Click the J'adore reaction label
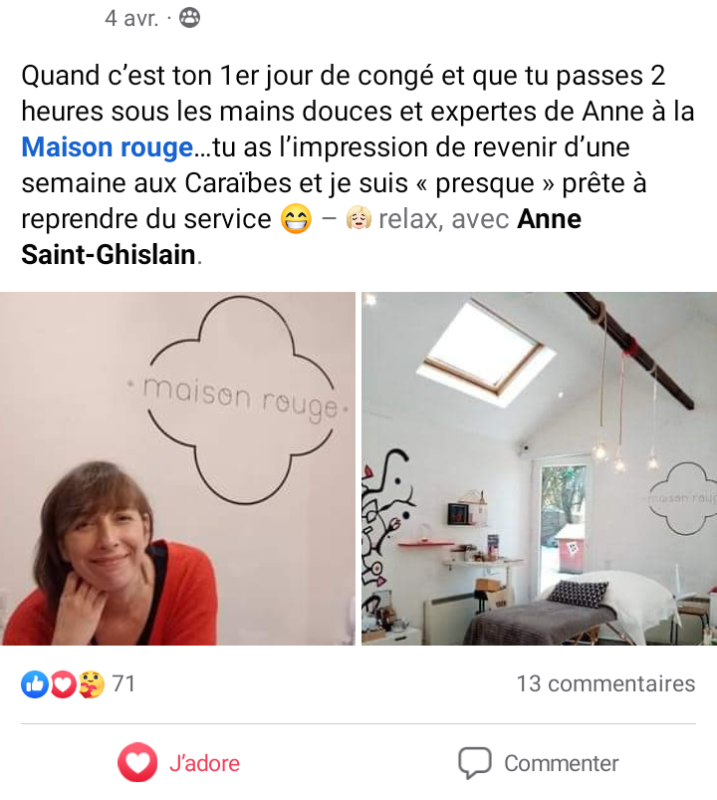This screenshot has height=800, width=717. [204, 763]
